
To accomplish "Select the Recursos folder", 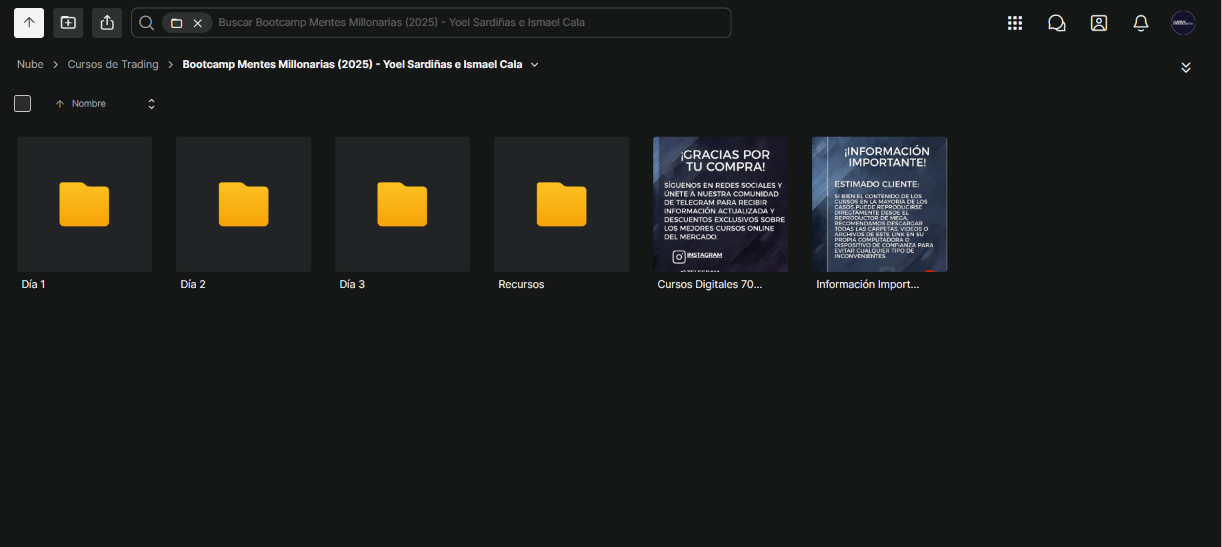I will [x=561, y=204].
